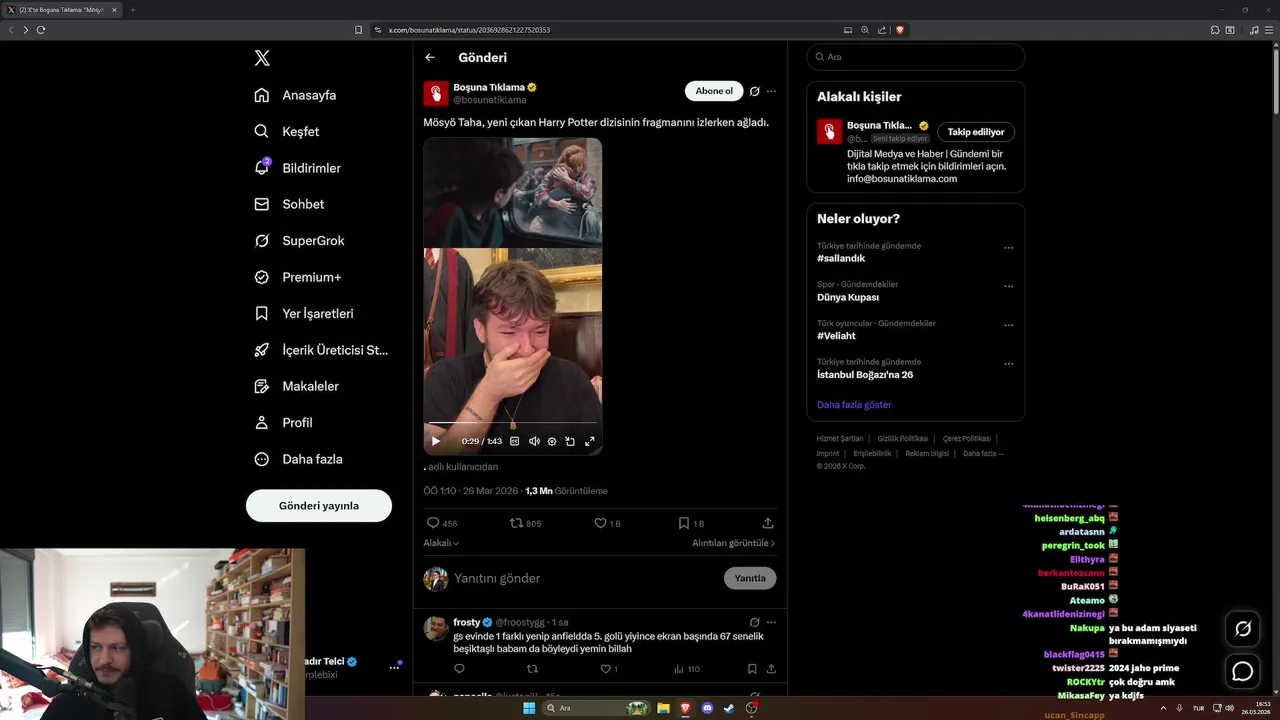The image size is (1280, 720).
Task: Open video settings gear
Action: 552,441
